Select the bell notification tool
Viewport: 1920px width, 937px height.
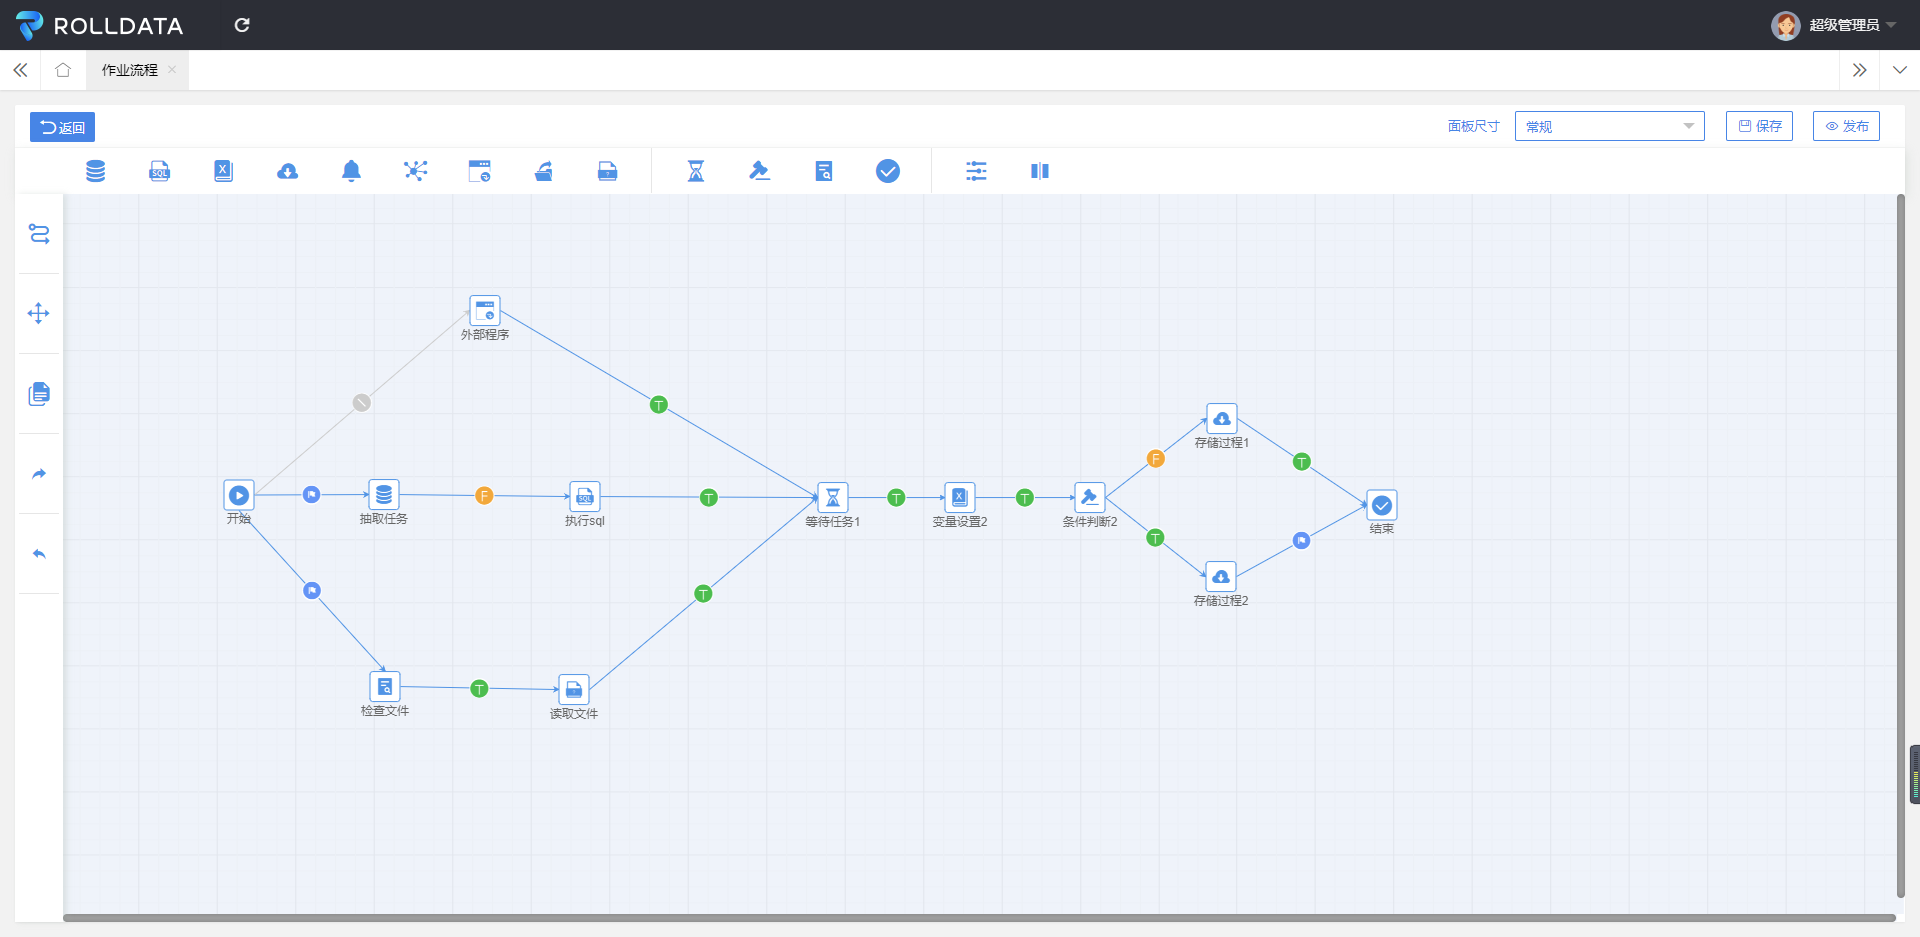pyautogui.click(x=351, y=171)
